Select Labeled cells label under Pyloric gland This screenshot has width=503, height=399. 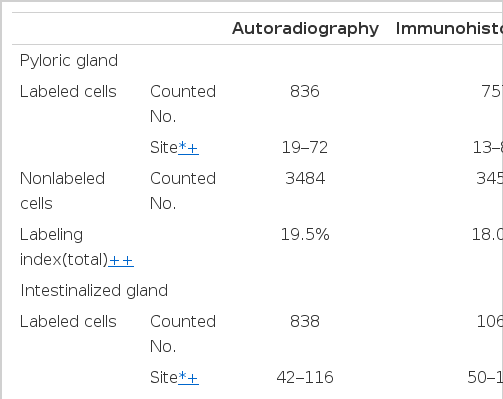click(x=68, y=91)
